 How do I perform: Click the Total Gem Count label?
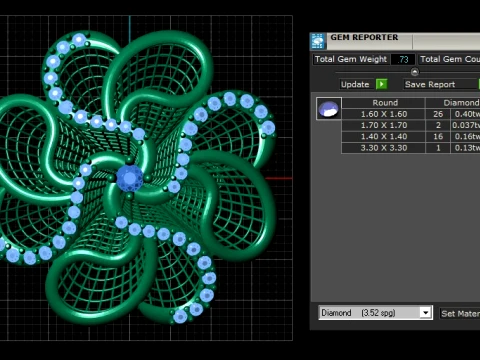coord(449,59)
